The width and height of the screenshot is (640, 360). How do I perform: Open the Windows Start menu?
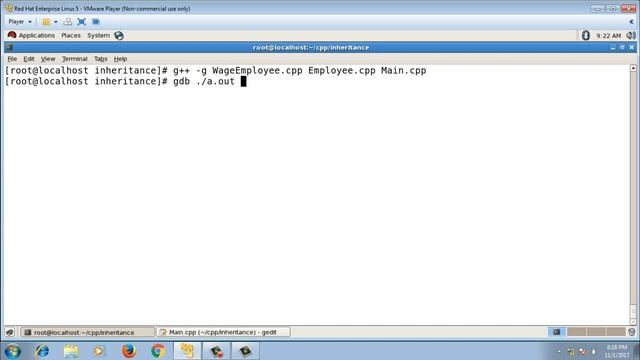(x=13, y=351)
